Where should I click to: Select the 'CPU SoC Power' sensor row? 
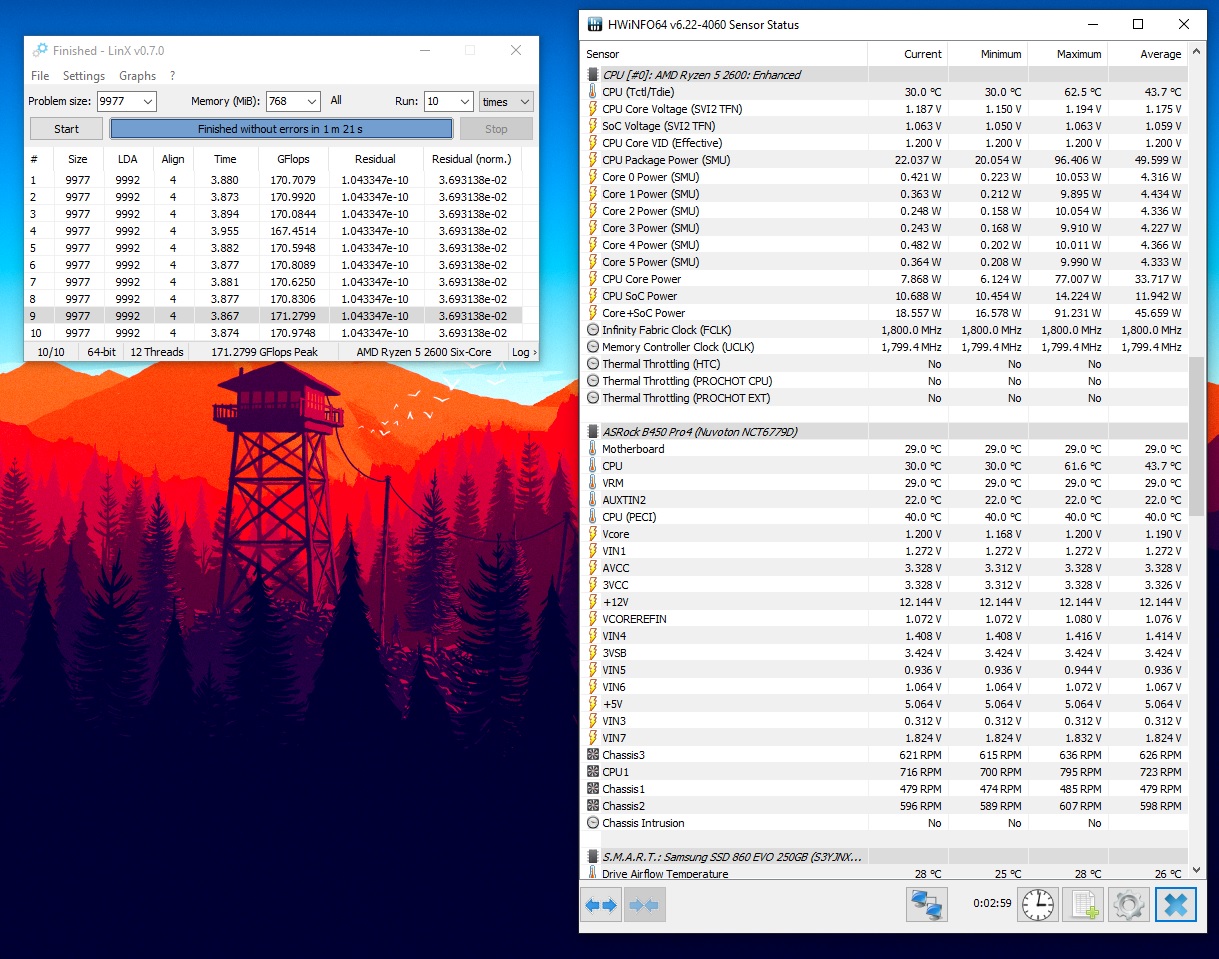coord(884,296)
